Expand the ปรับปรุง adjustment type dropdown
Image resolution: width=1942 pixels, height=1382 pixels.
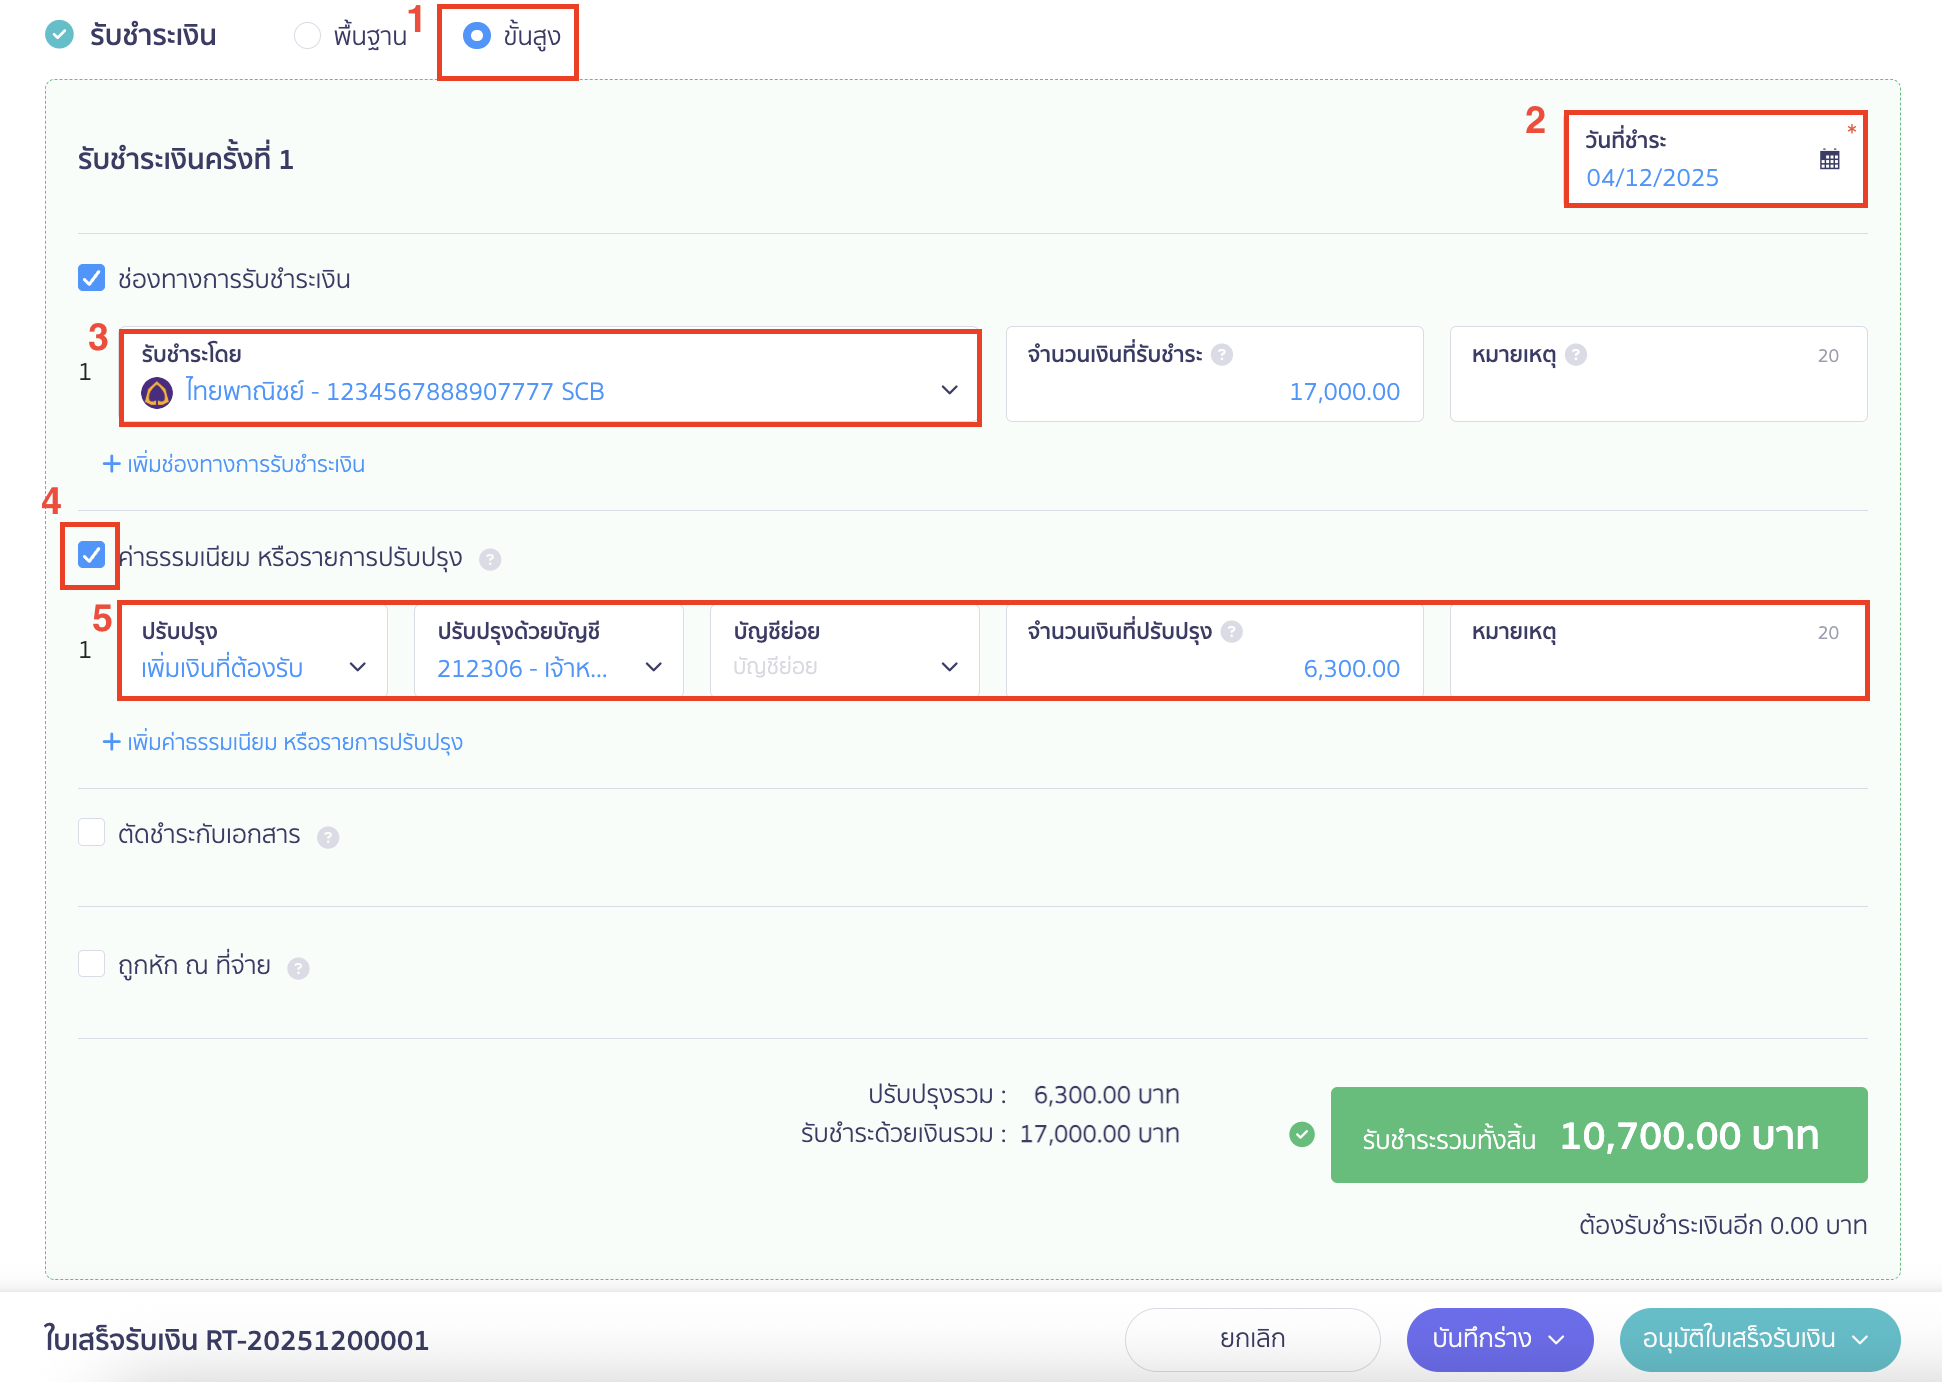(357, 668)
